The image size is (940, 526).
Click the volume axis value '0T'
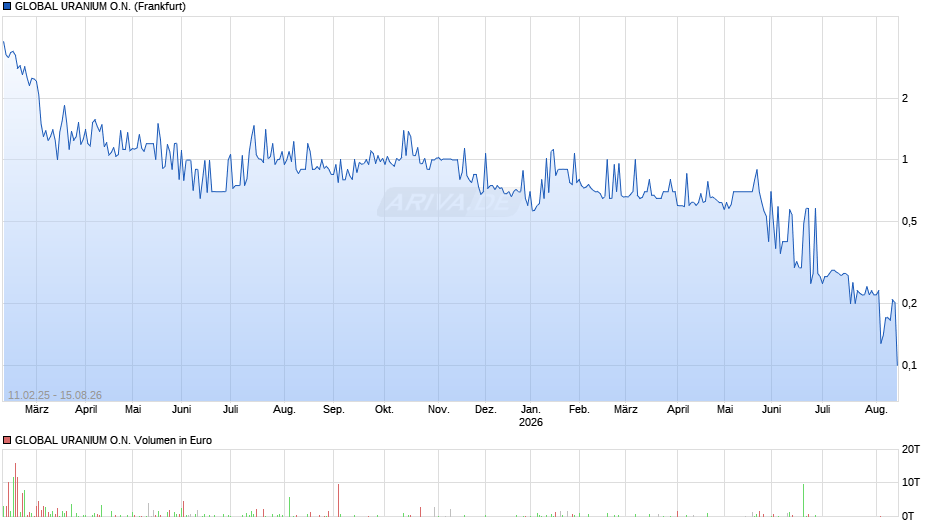pyautogui.click(x=908, y=516)
